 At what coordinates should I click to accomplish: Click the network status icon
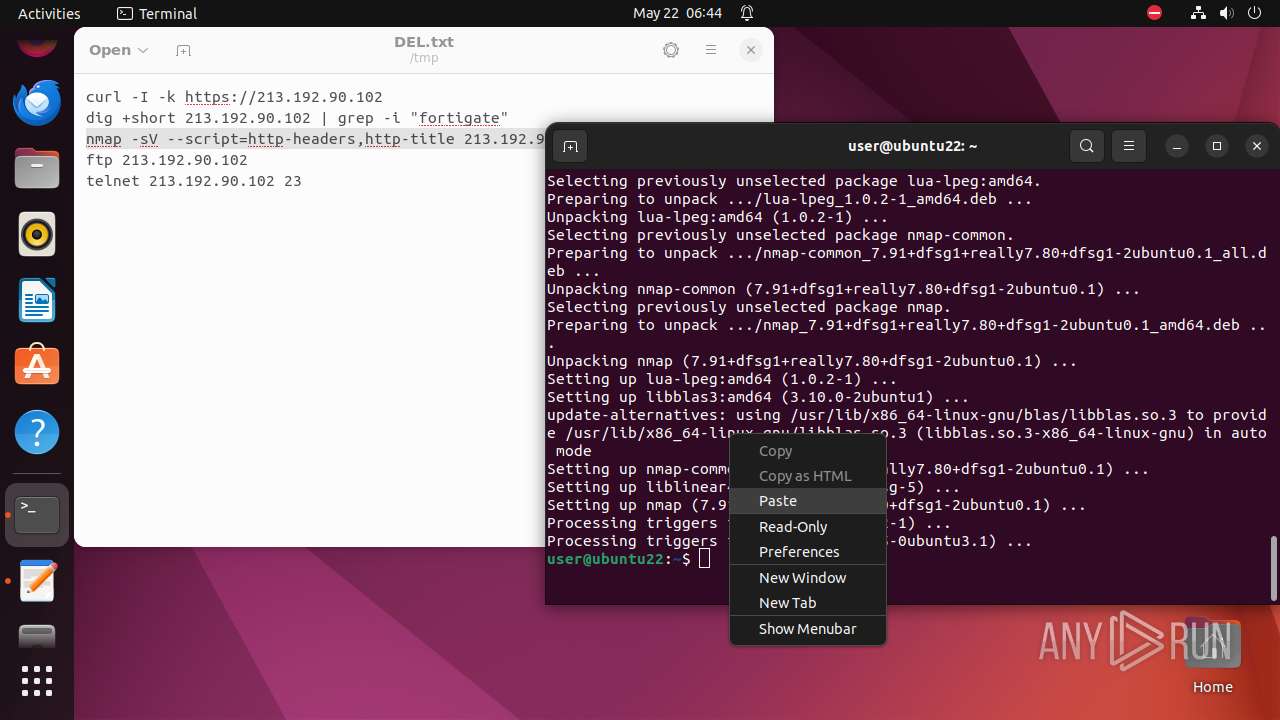[x=1198, y=13]
